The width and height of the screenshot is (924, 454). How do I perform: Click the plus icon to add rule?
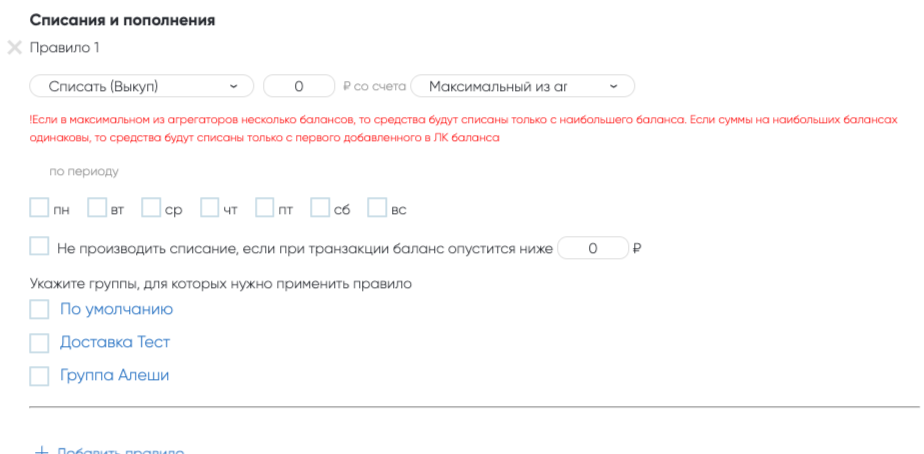click(41, 450)
